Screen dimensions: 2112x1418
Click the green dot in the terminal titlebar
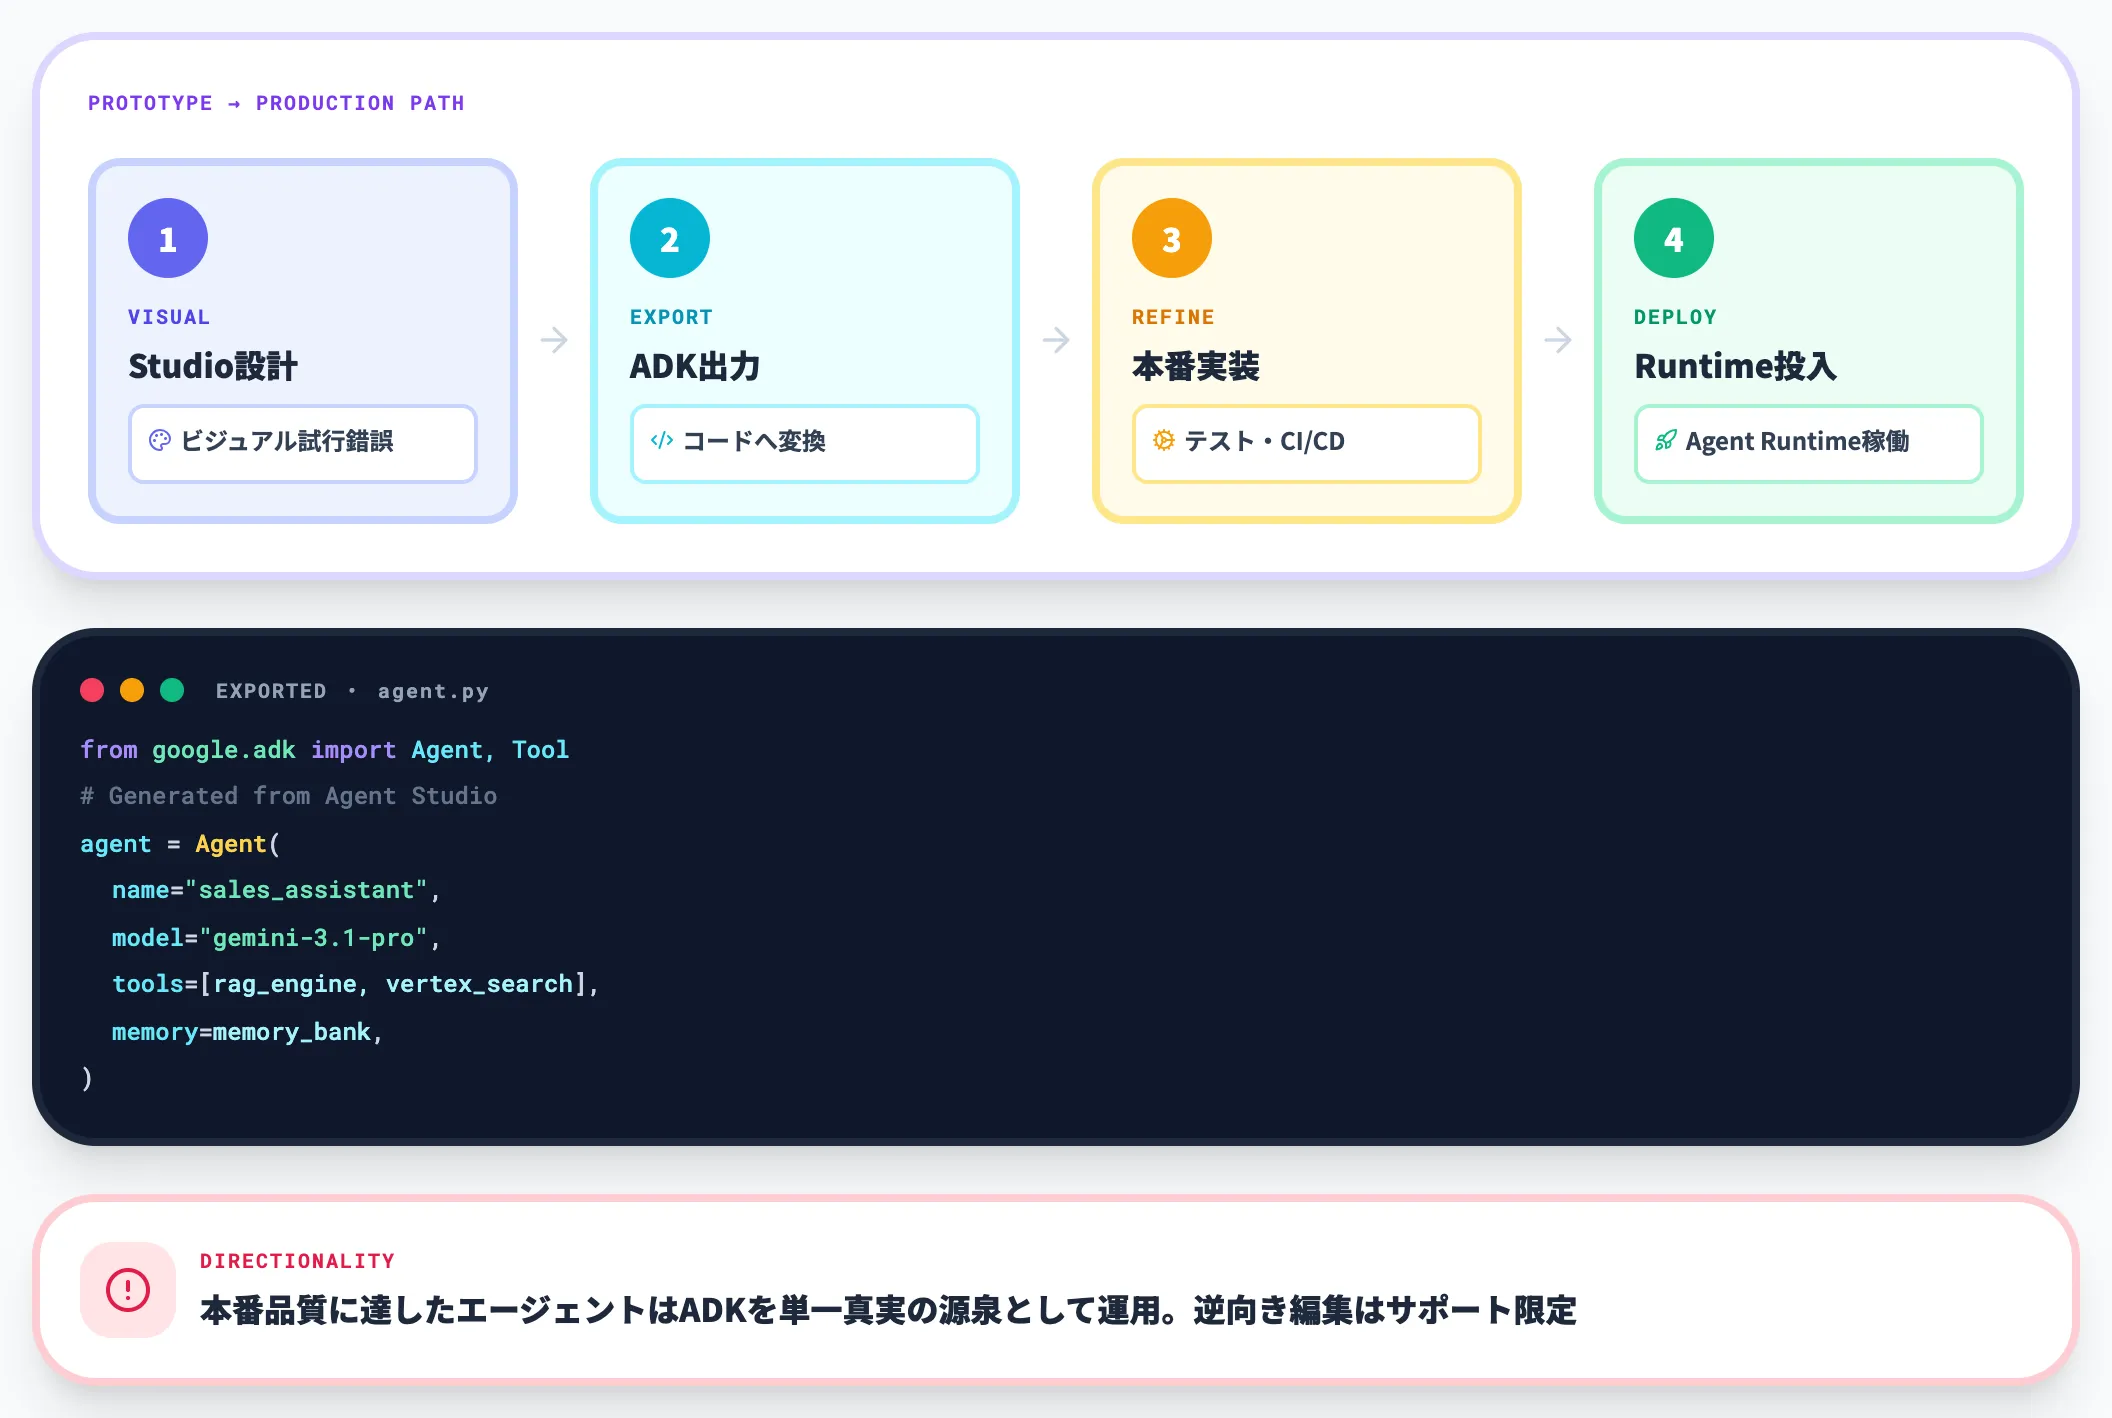tap(172, 690)
